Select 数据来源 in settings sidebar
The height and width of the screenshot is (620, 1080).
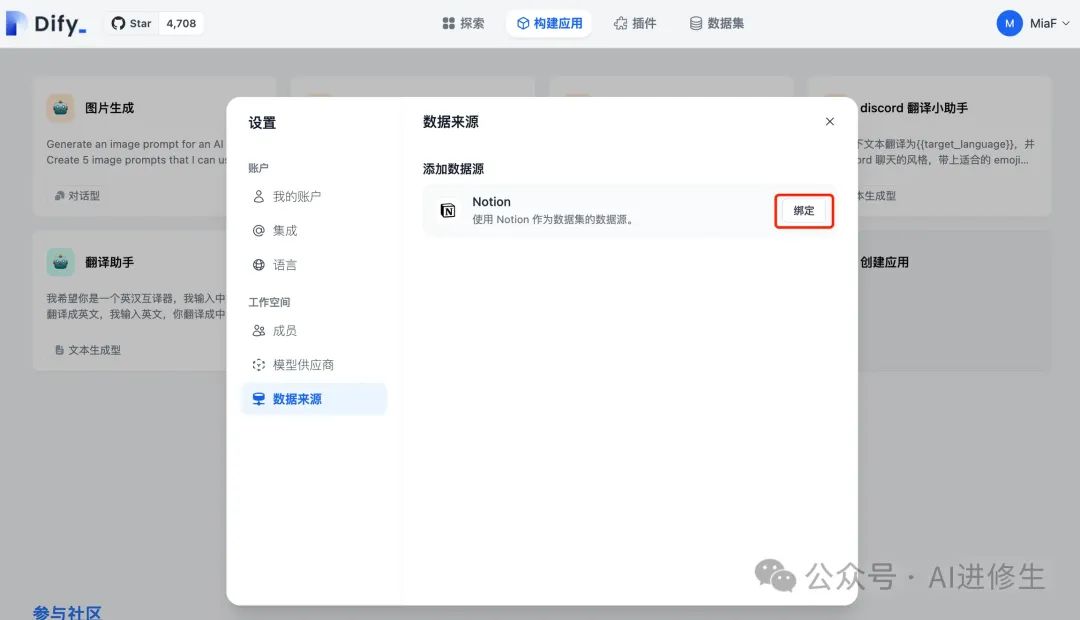[314, 399]
